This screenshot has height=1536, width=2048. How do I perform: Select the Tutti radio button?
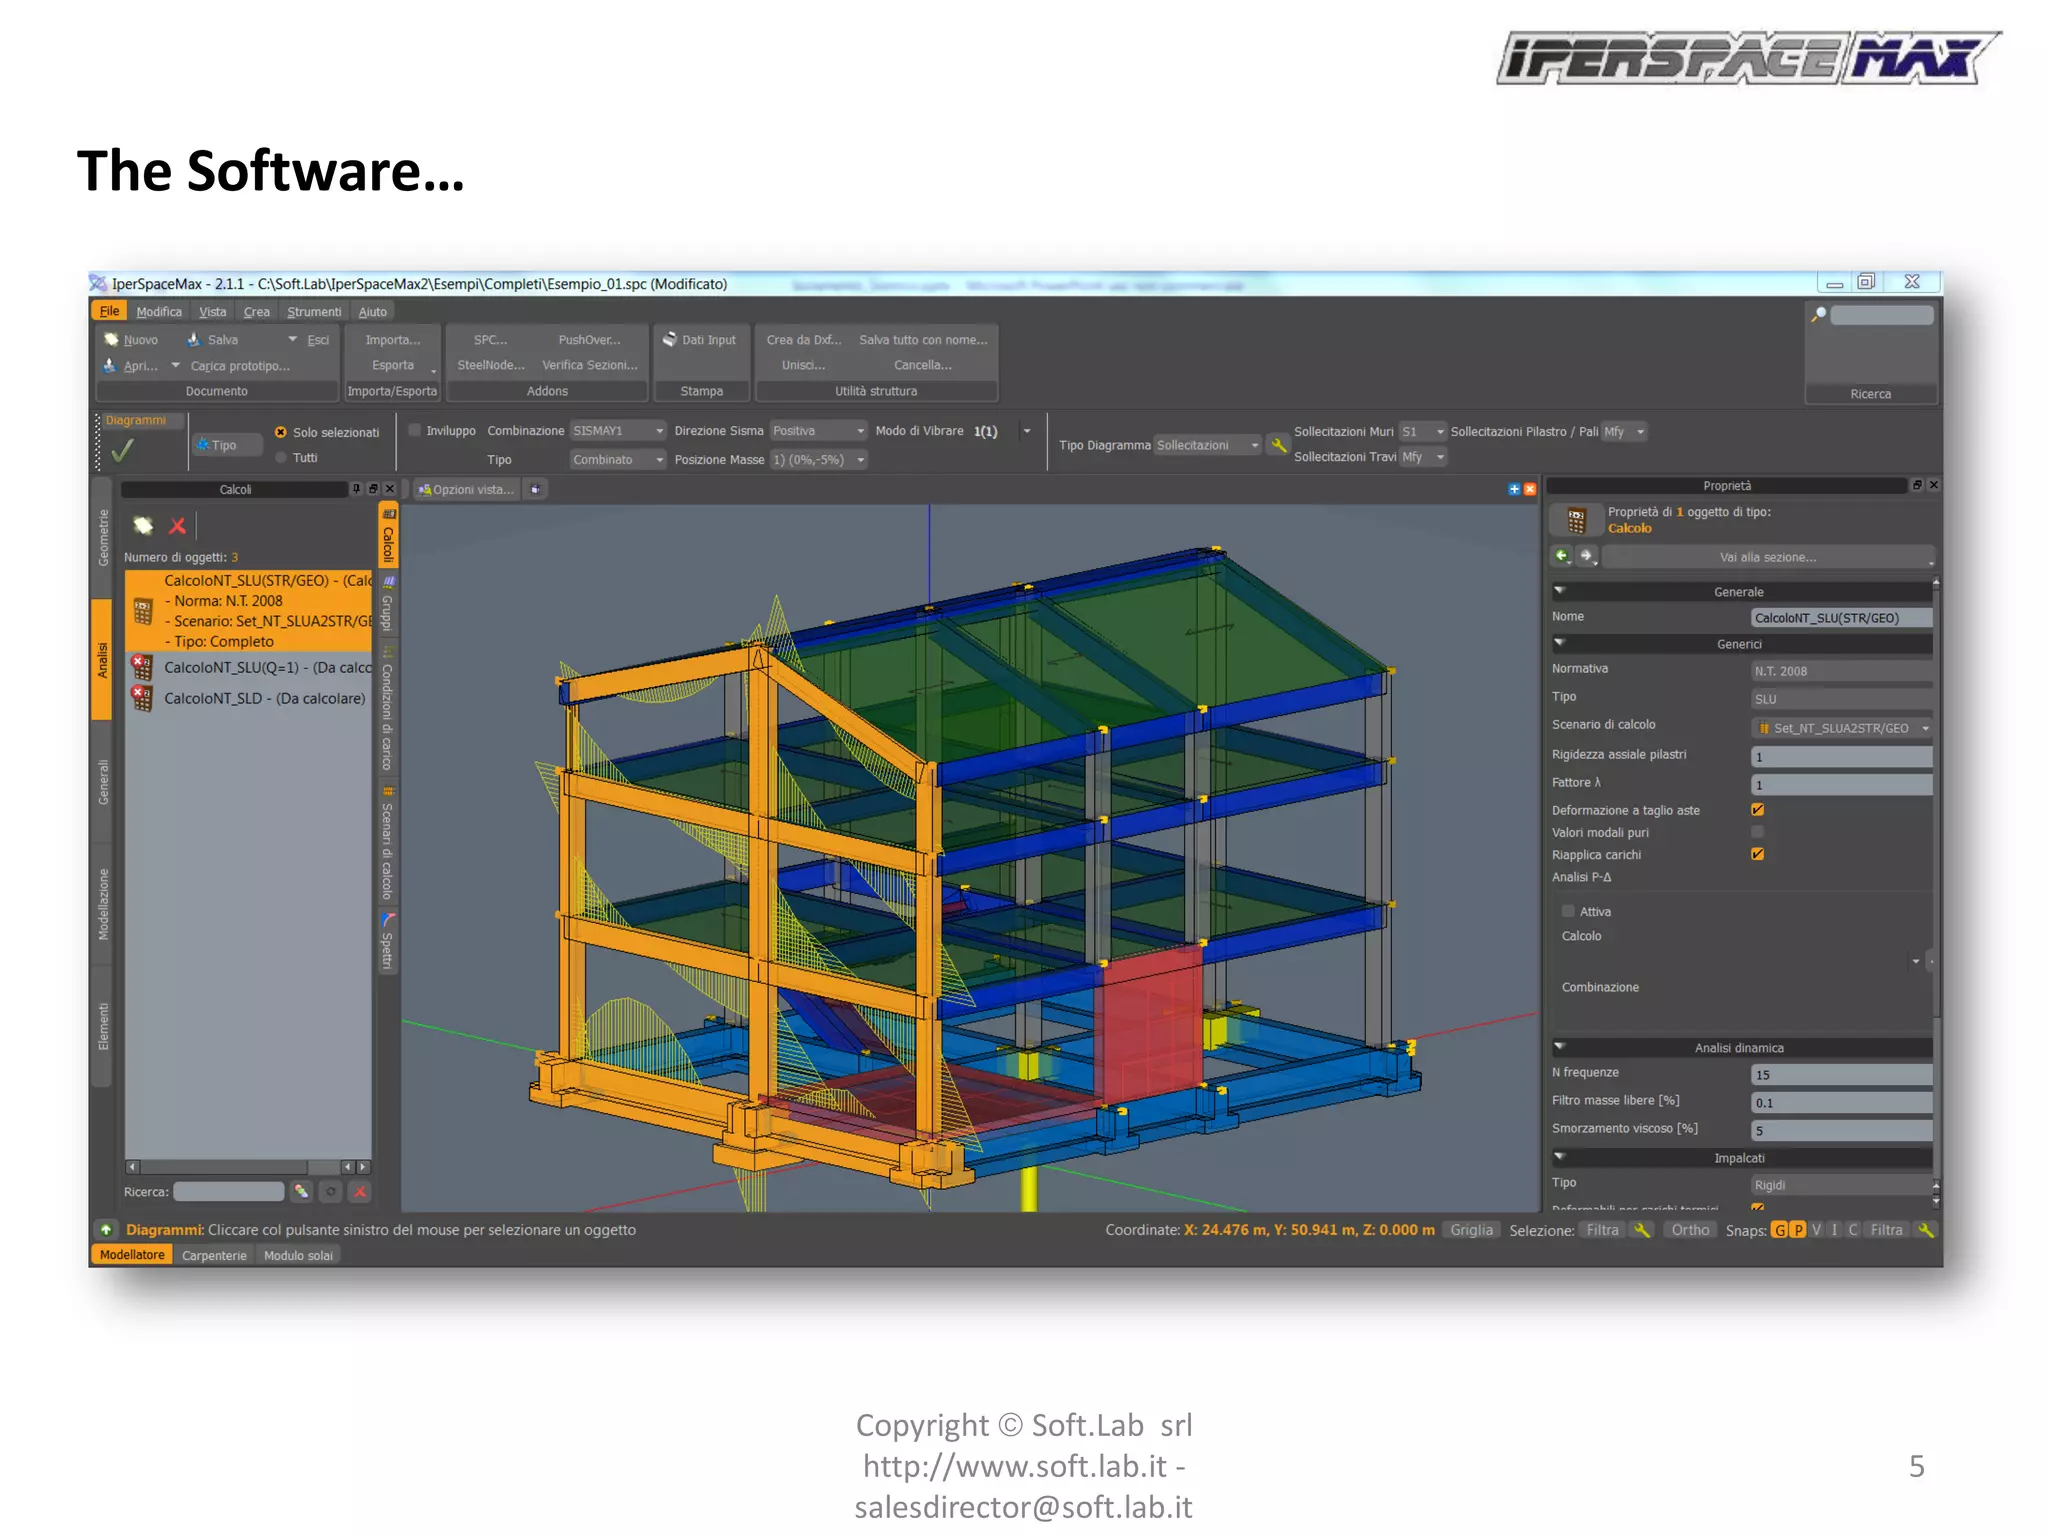[x=281, y=458]
